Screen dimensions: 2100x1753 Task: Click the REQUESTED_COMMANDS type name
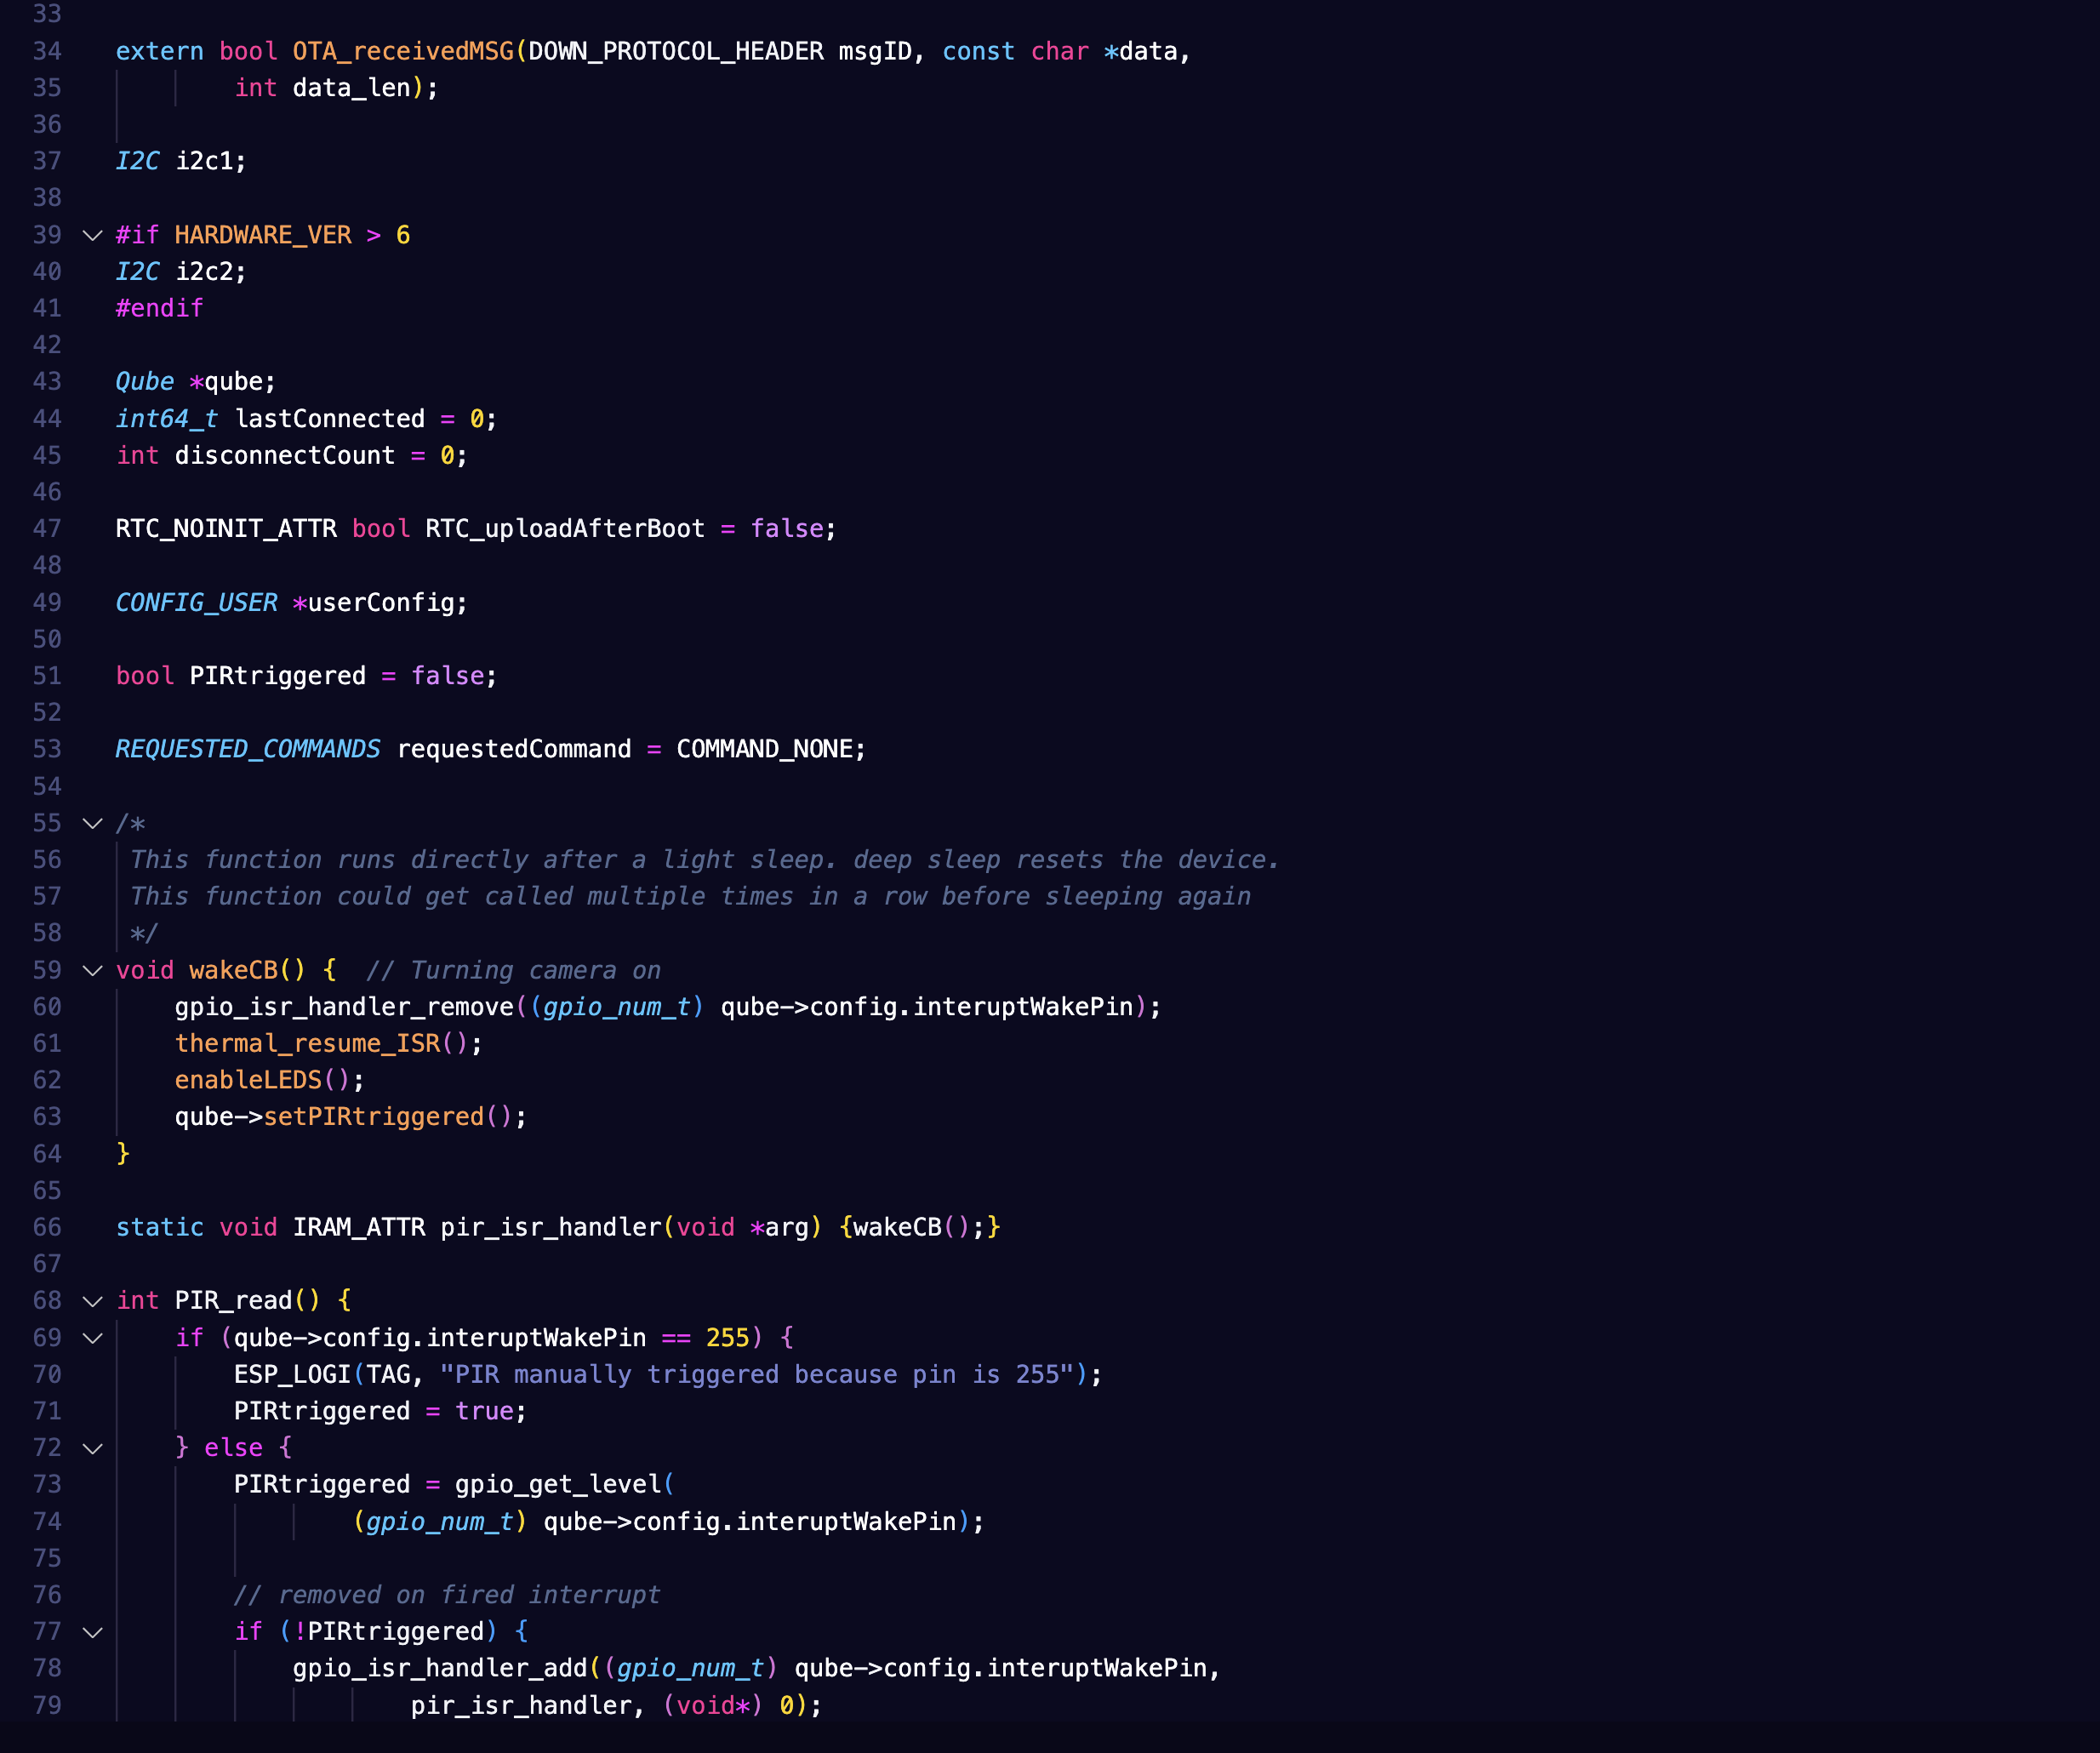coord(247,749)
